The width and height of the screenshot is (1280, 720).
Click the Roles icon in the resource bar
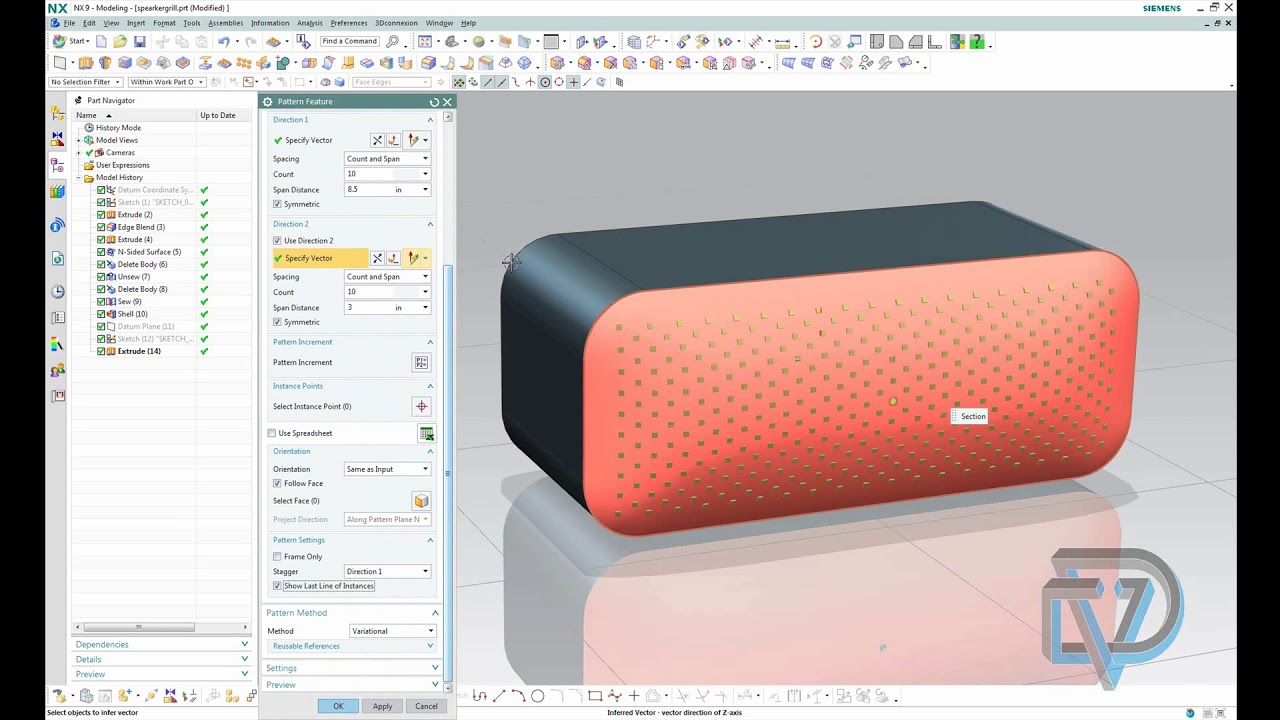point(58,370)
